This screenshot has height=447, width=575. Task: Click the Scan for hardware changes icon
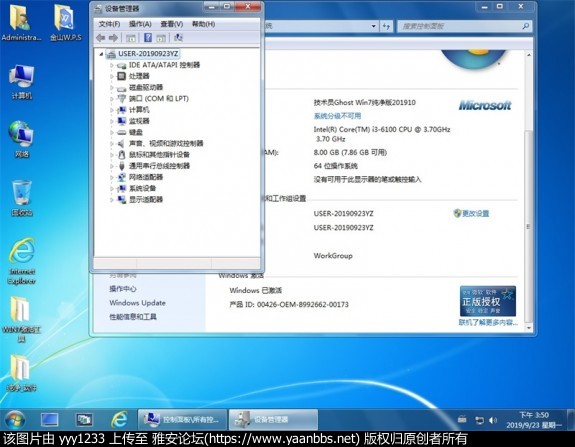coord(179,38)
